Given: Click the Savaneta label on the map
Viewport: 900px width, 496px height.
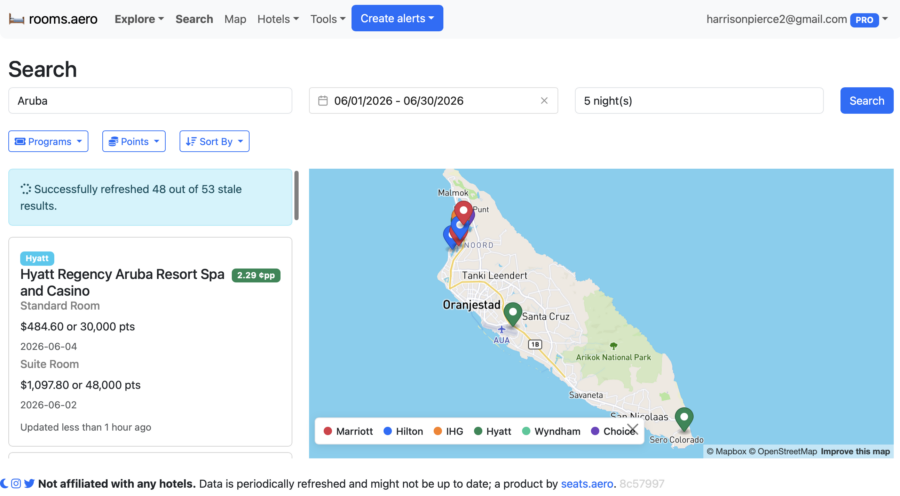Looking at the screenshot, I should pos(586,395).
